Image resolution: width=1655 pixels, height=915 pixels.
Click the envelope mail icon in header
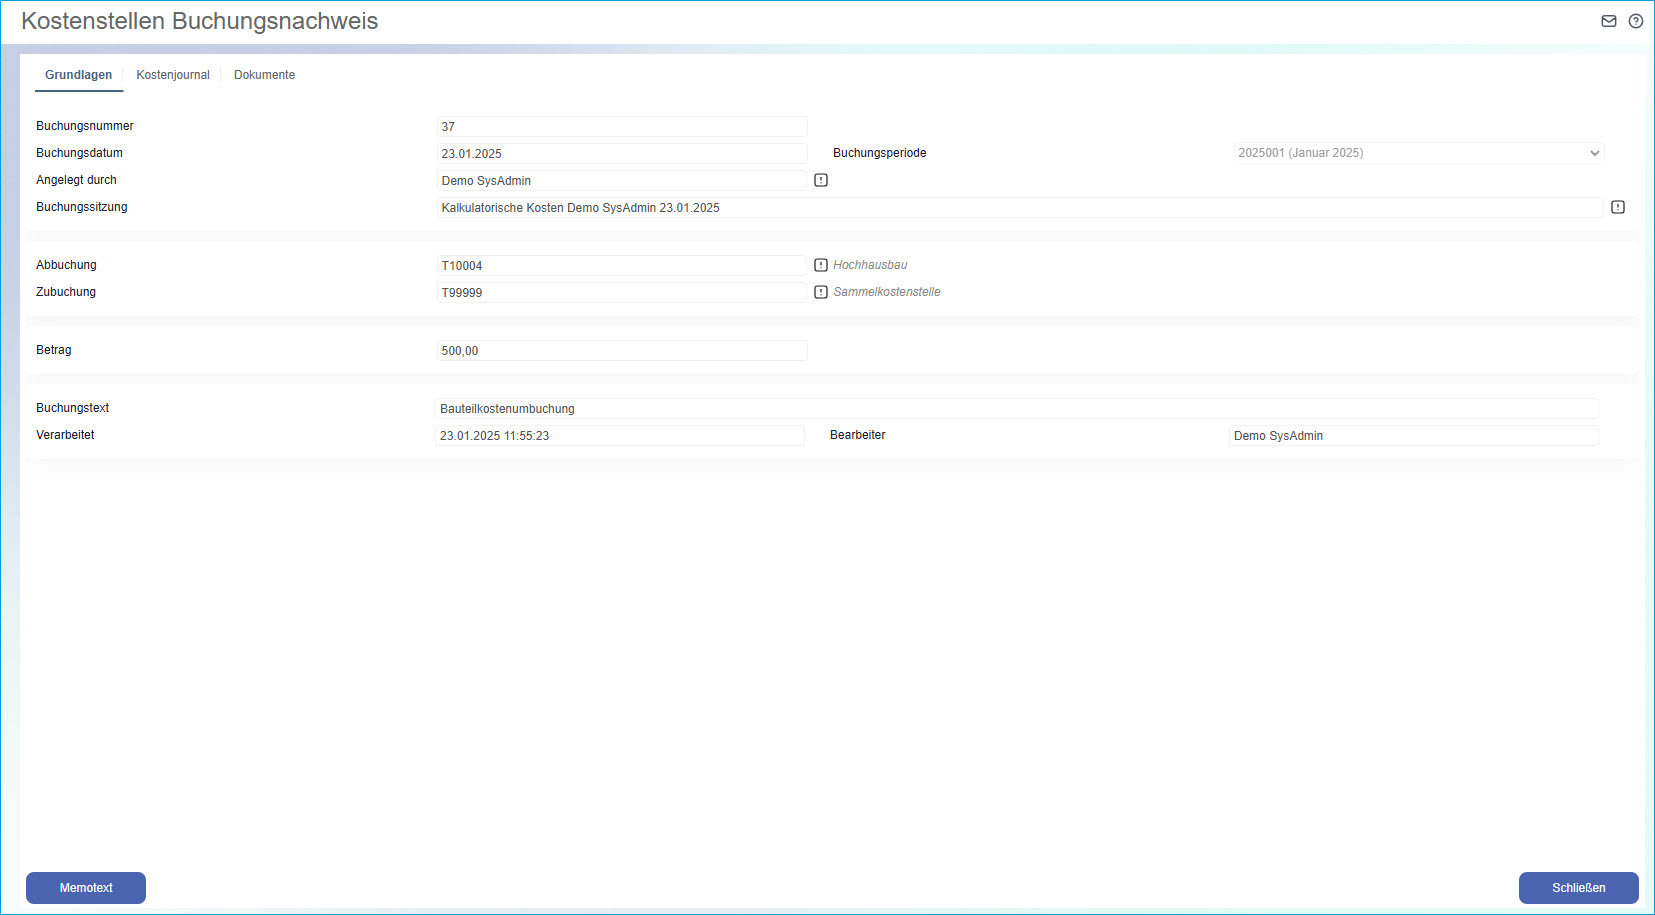[1608, 21]
